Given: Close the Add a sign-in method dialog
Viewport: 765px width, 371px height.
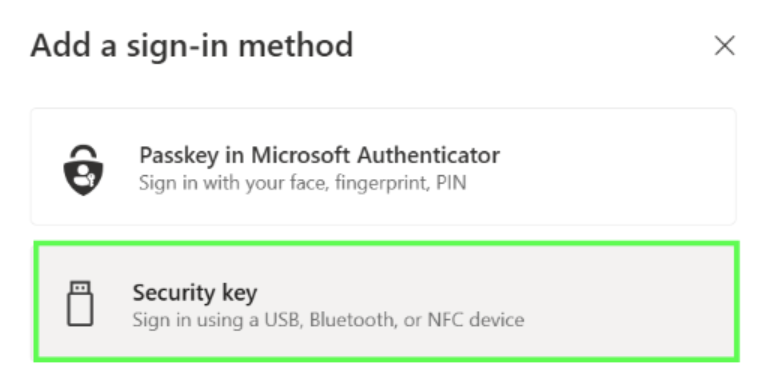Looking at the screenshot, I should [725, 46].
